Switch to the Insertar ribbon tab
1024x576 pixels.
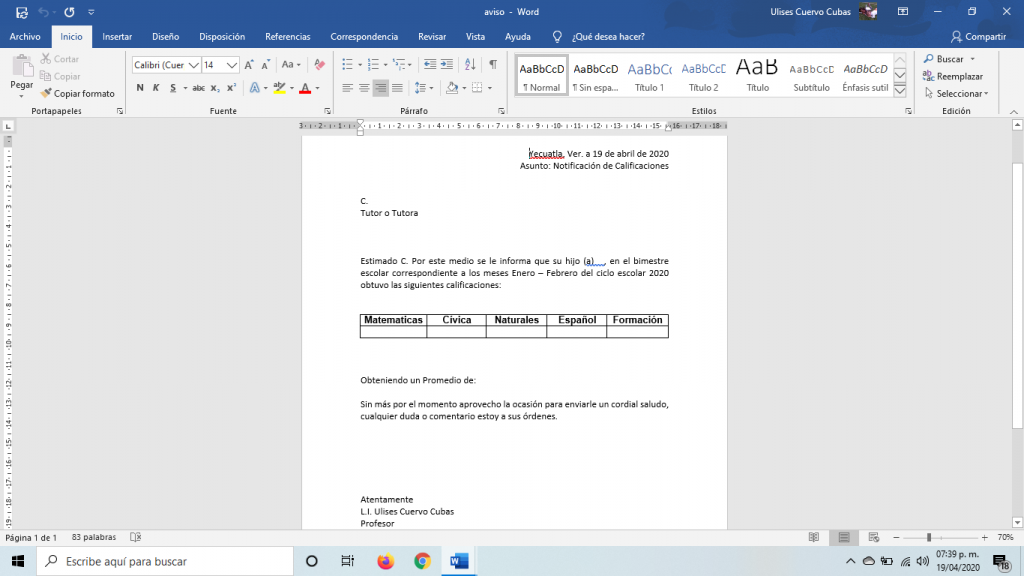point(117,36)
